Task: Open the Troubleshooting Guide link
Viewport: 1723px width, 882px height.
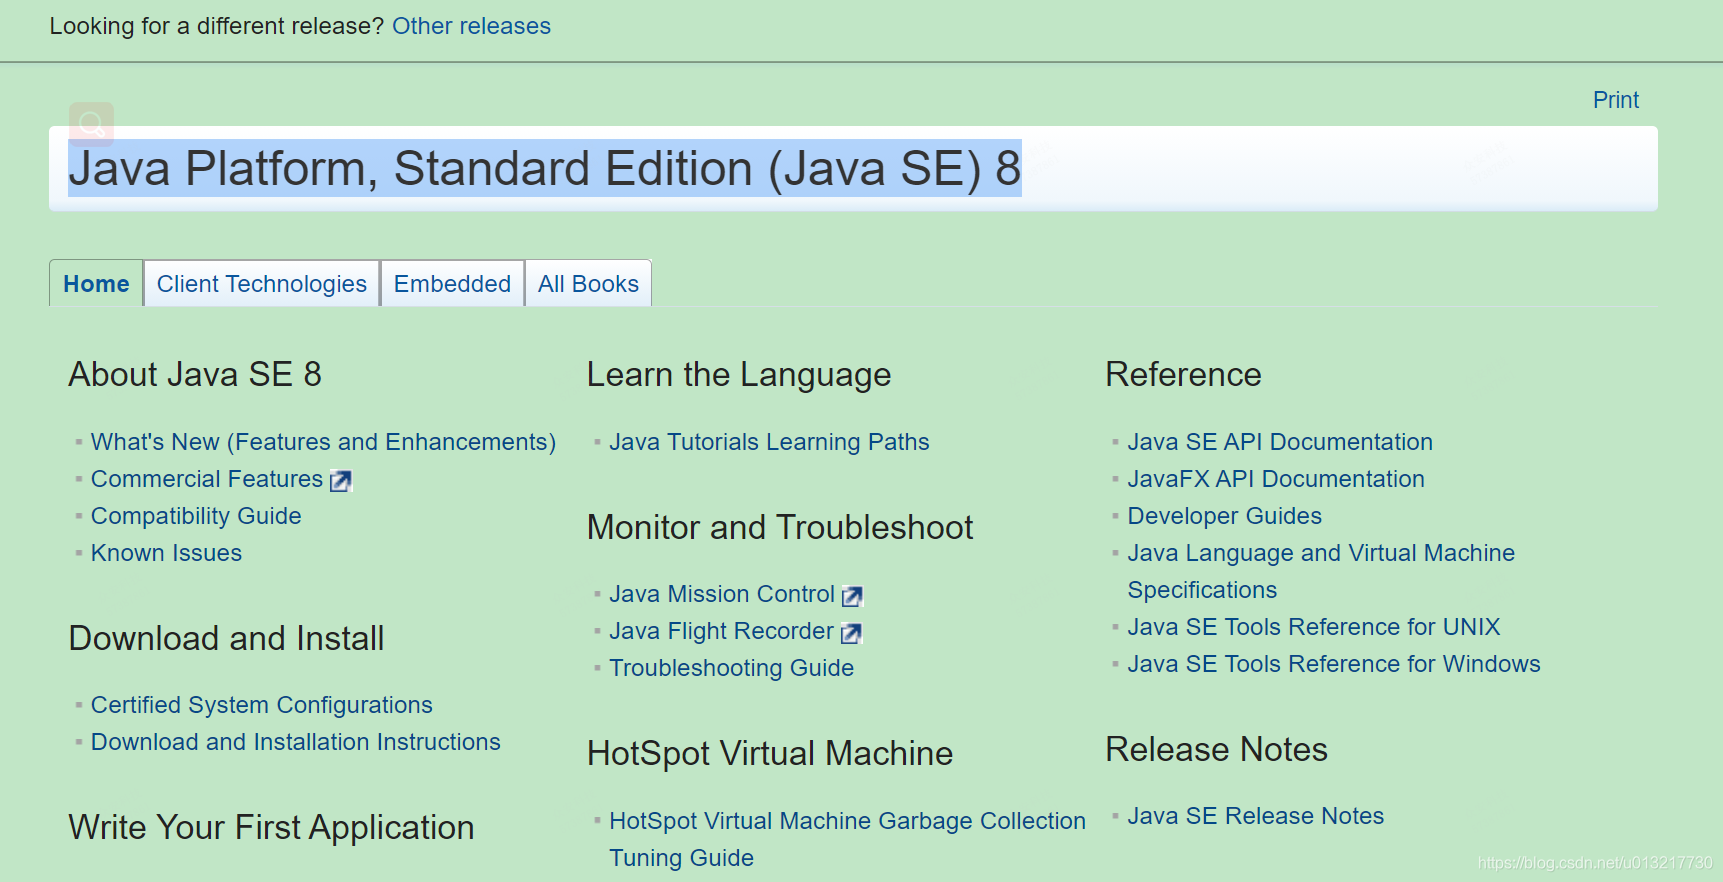Action: pyautogui.click(x=732, y=668)
